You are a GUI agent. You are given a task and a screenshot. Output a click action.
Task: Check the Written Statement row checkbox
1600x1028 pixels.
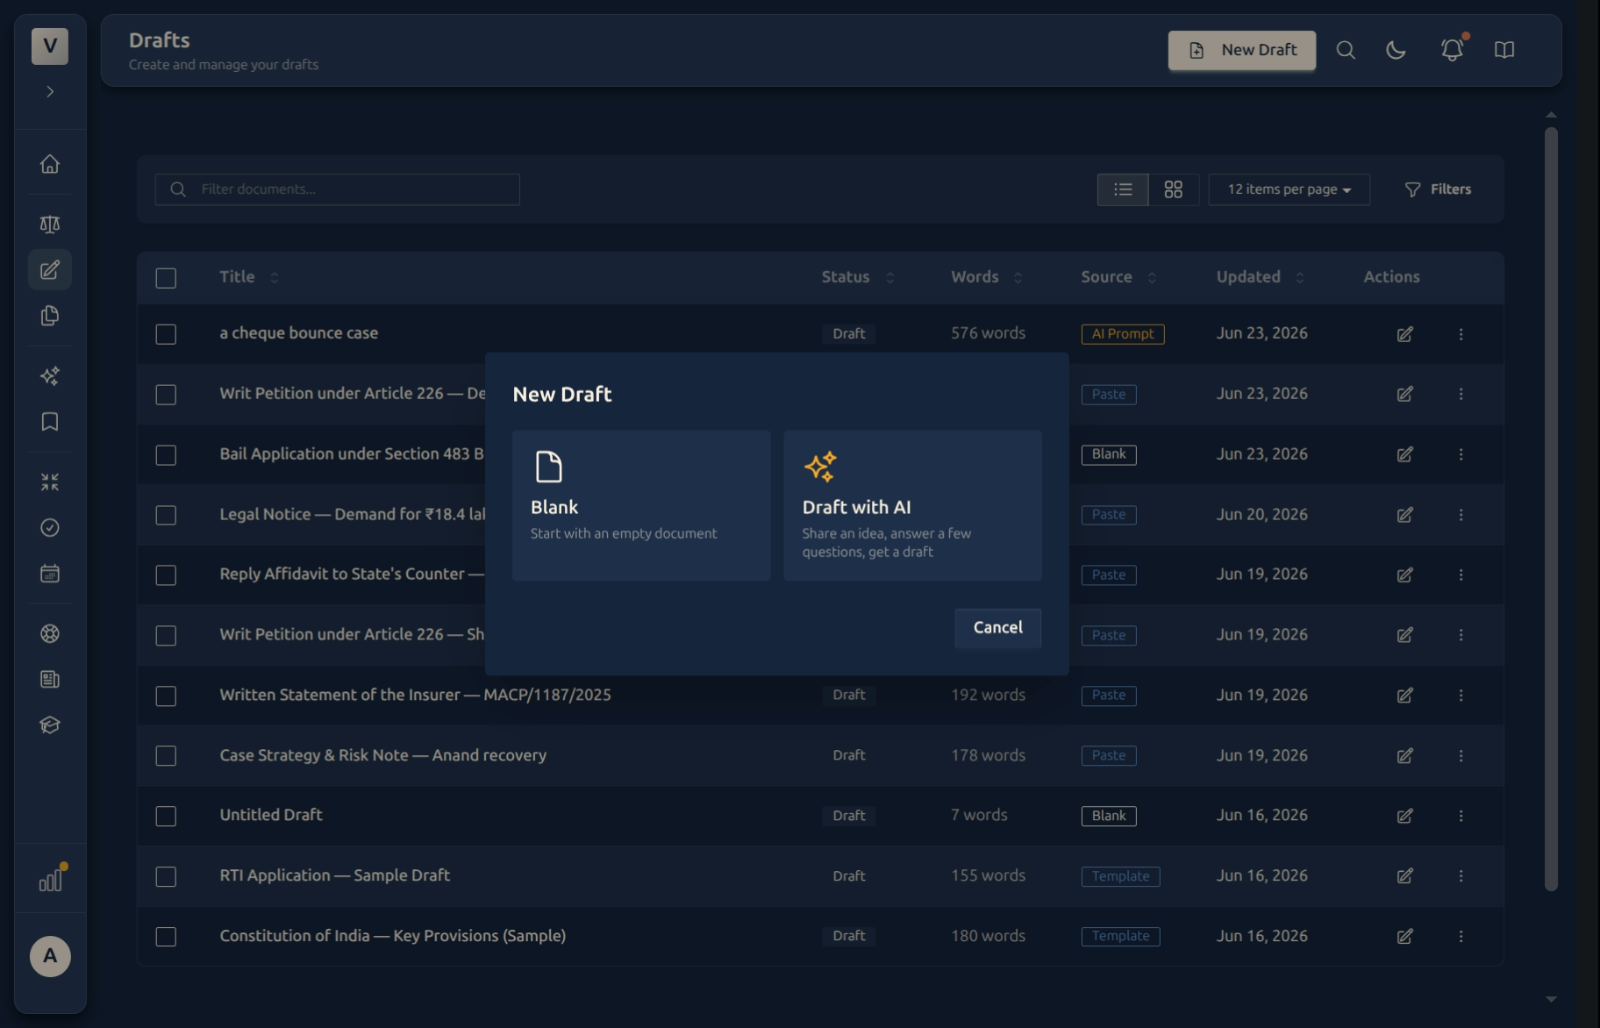[166, 696]
